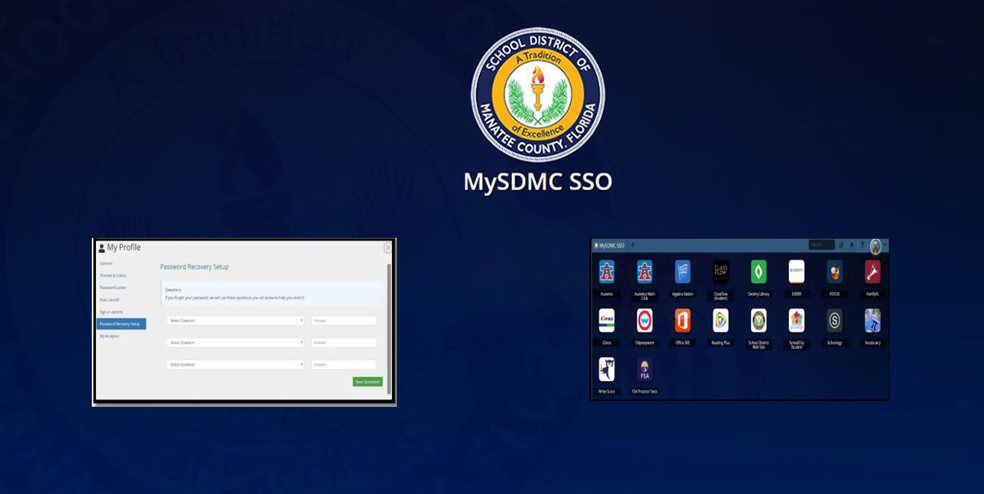Open the FSA Practice Tests tile
Screen dimensions: 984x494
click(644, 369)
